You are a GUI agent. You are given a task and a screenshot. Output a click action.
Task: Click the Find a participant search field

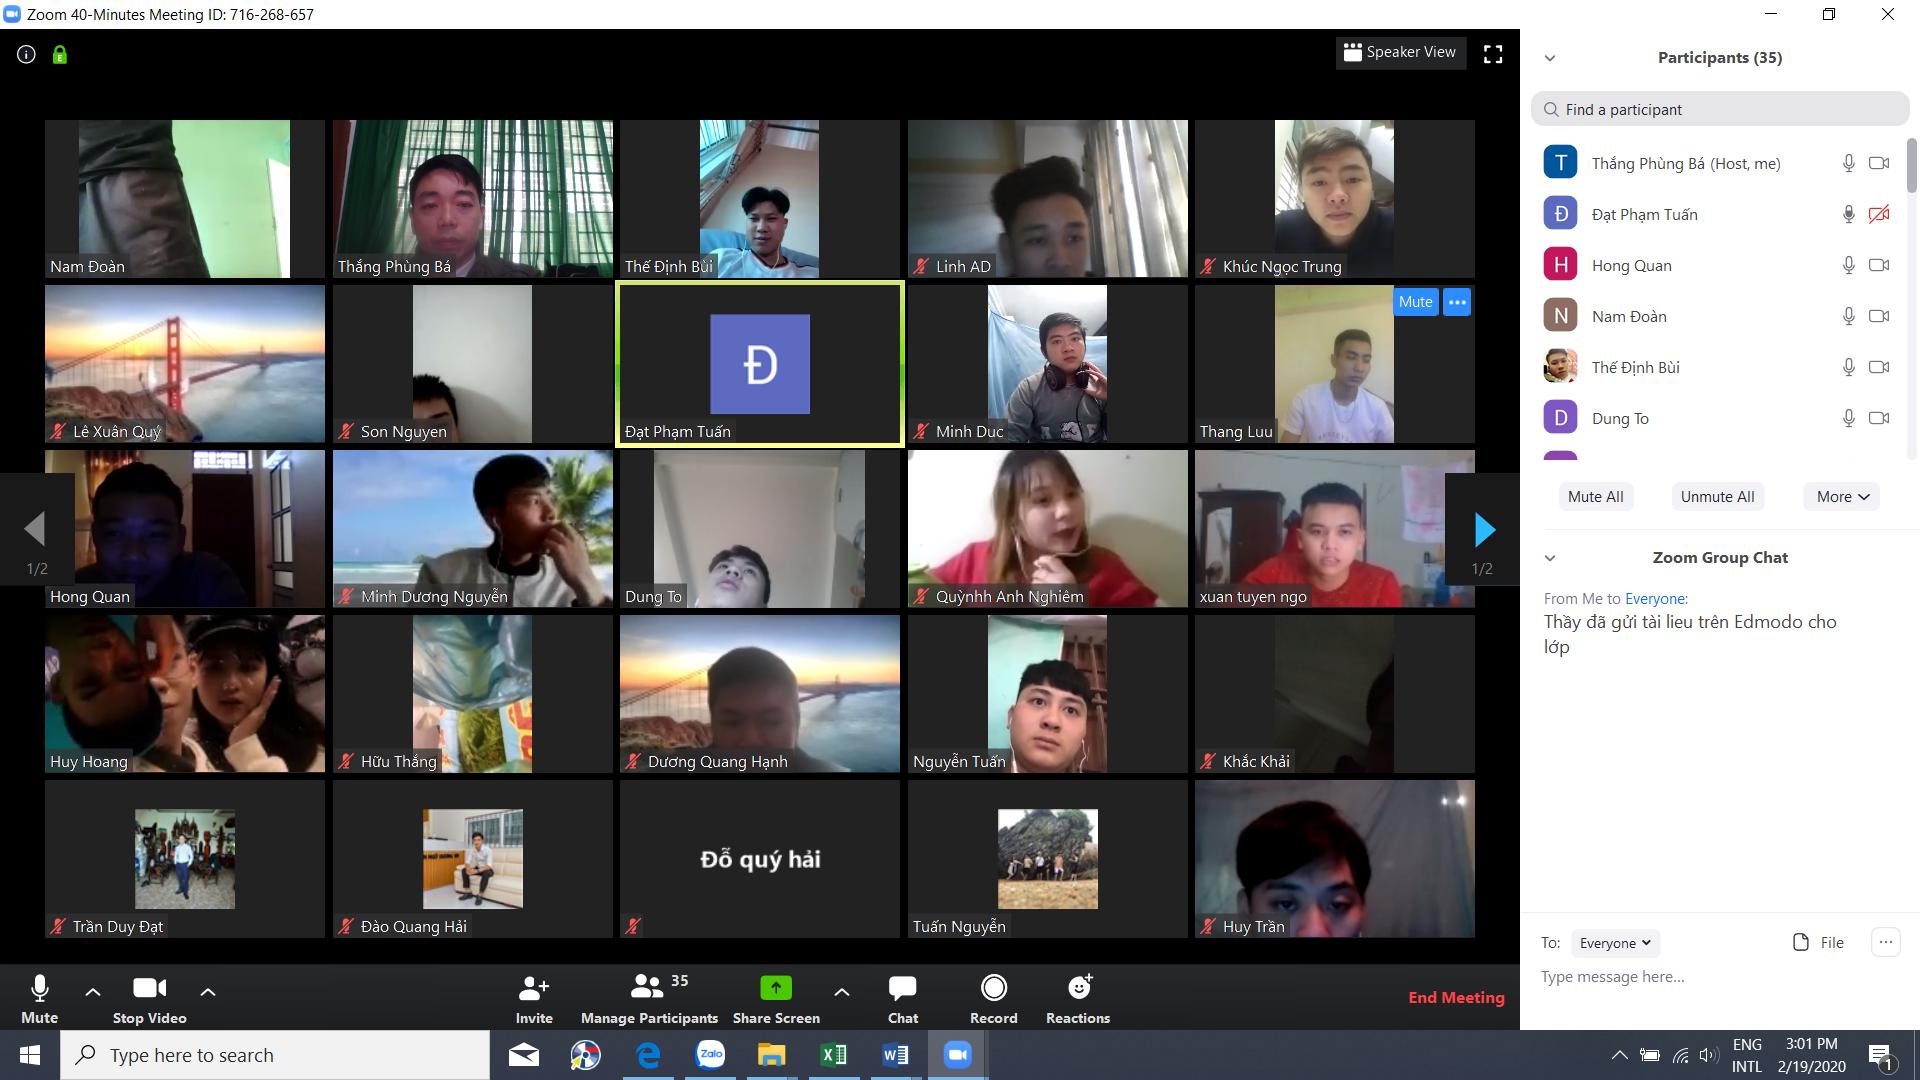click(x=1720, y=109)
